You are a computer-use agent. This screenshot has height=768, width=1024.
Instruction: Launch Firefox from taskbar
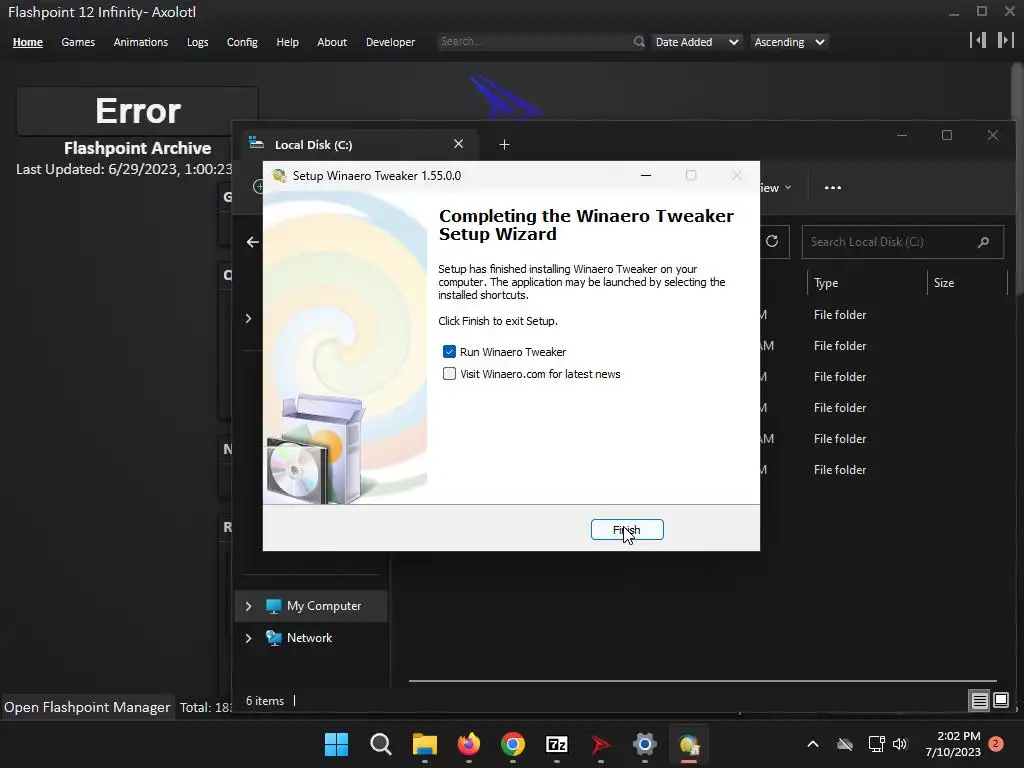click(468, 744)
